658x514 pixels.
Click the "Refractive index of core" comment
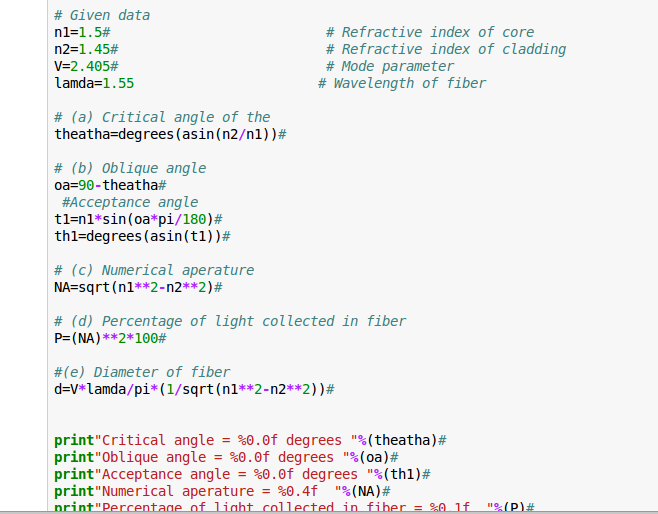[430, 32]
